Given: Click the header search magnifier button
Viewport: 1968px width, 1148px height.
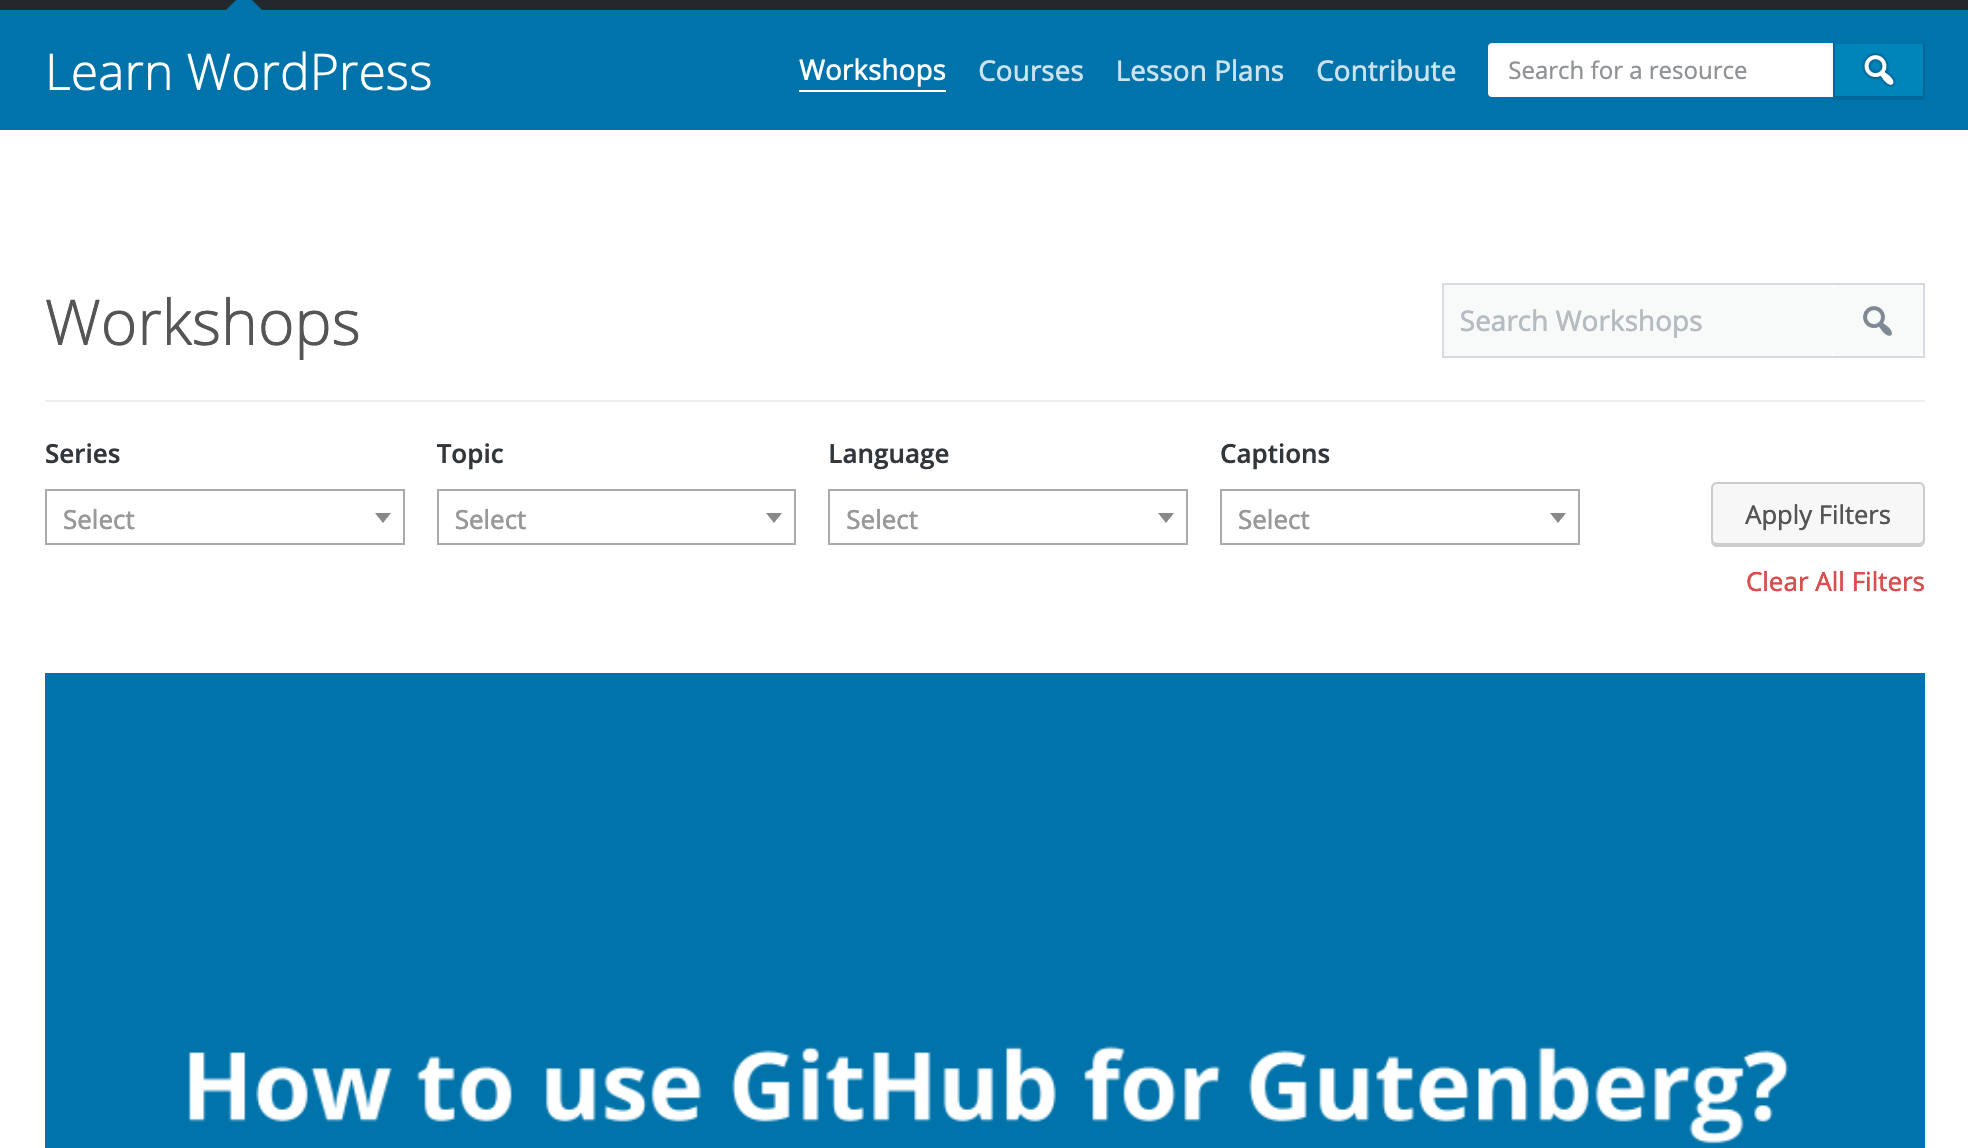Looking at the screenshot, I should (x=1878, y=70).
